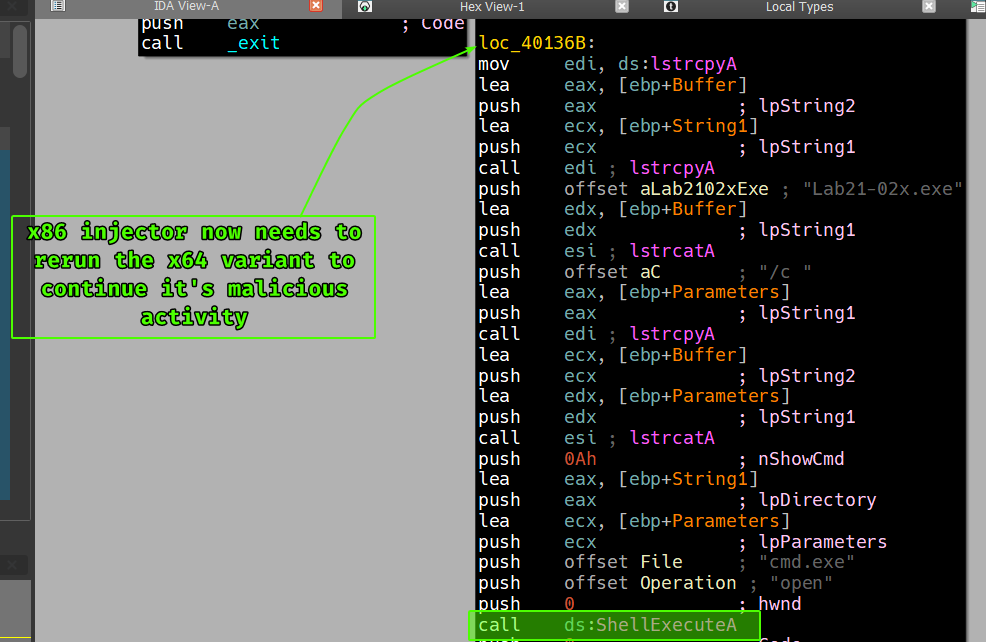Select the "cmd.exe" File offset line

[623, 562]
